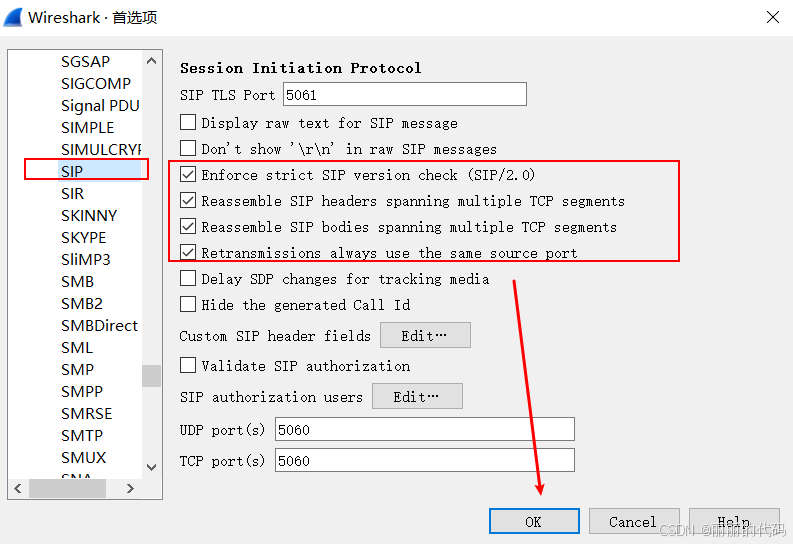Click protocol list scroll down arrow
This screenshot has width=793, height=544.
point(151,467)
